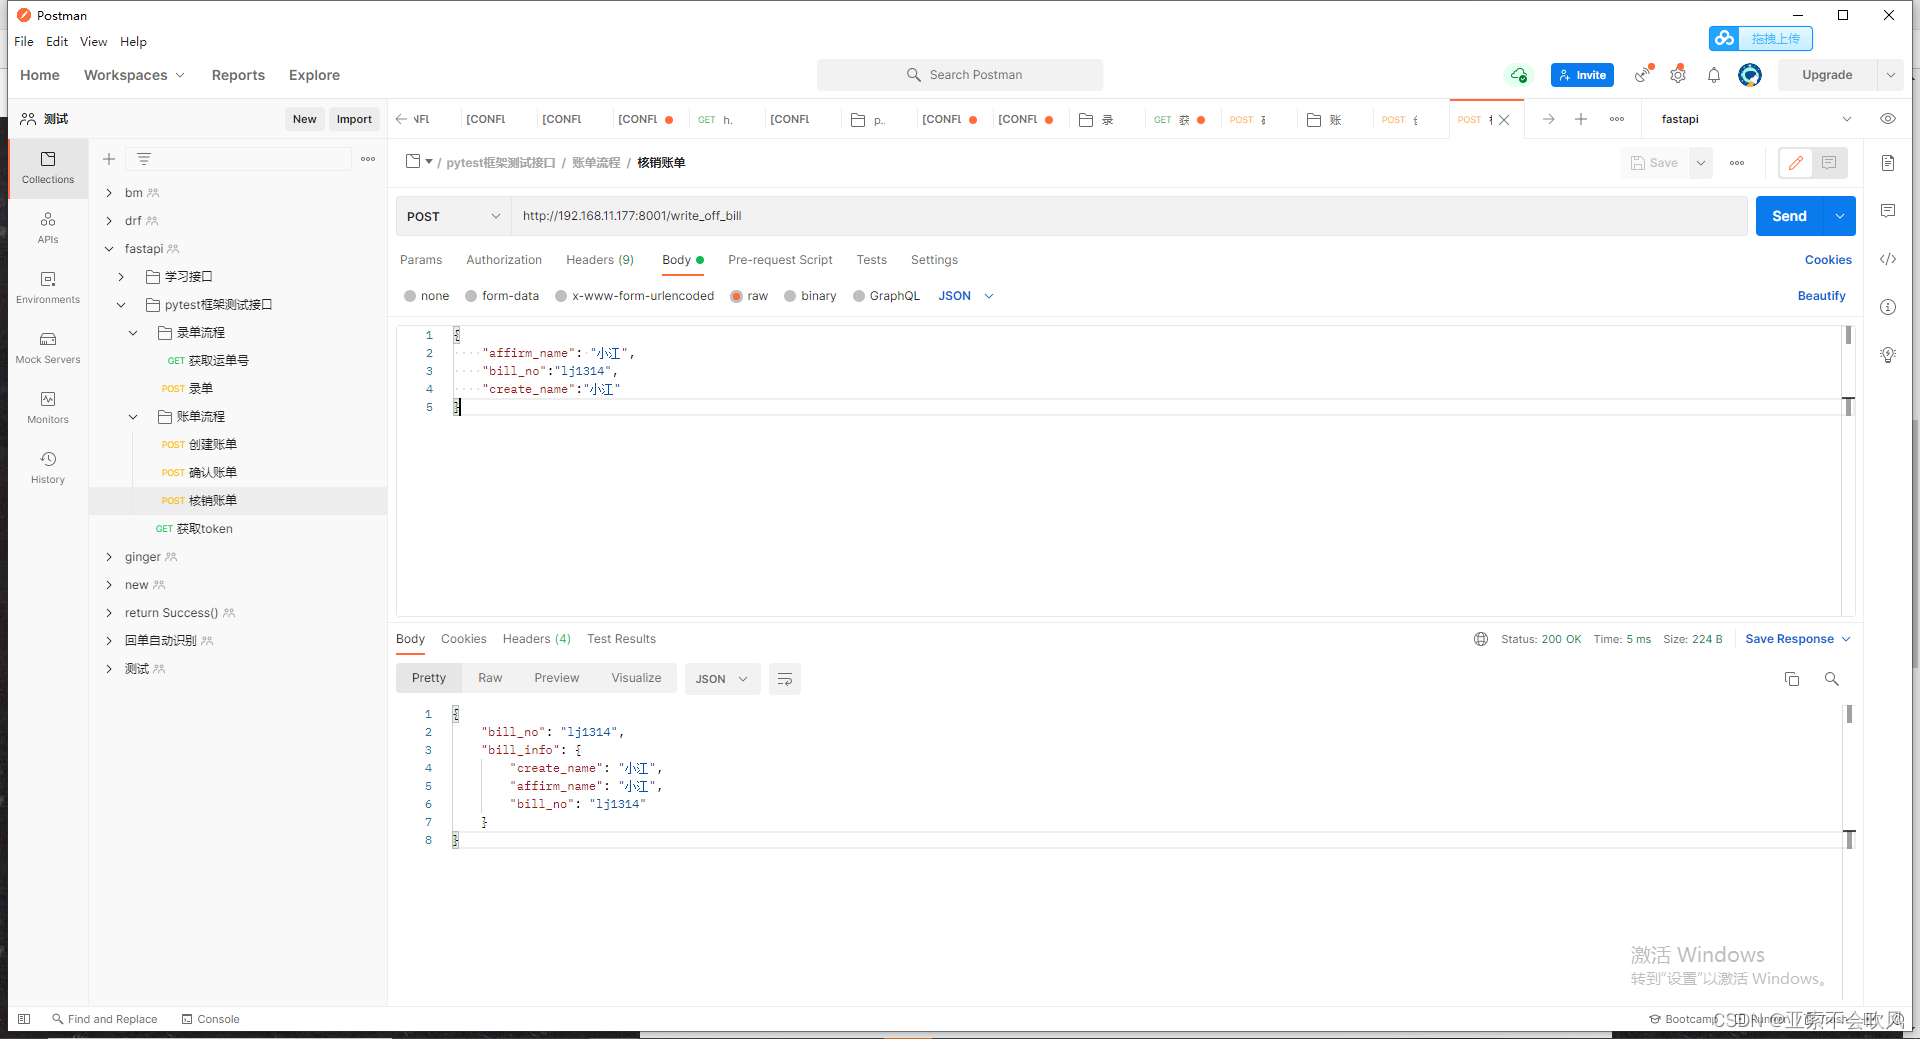Image resolution: width=1920 pixels, height=1039 pixels.
Task: Click the sync status cloud icon
Action: (x=1519, y=75)
